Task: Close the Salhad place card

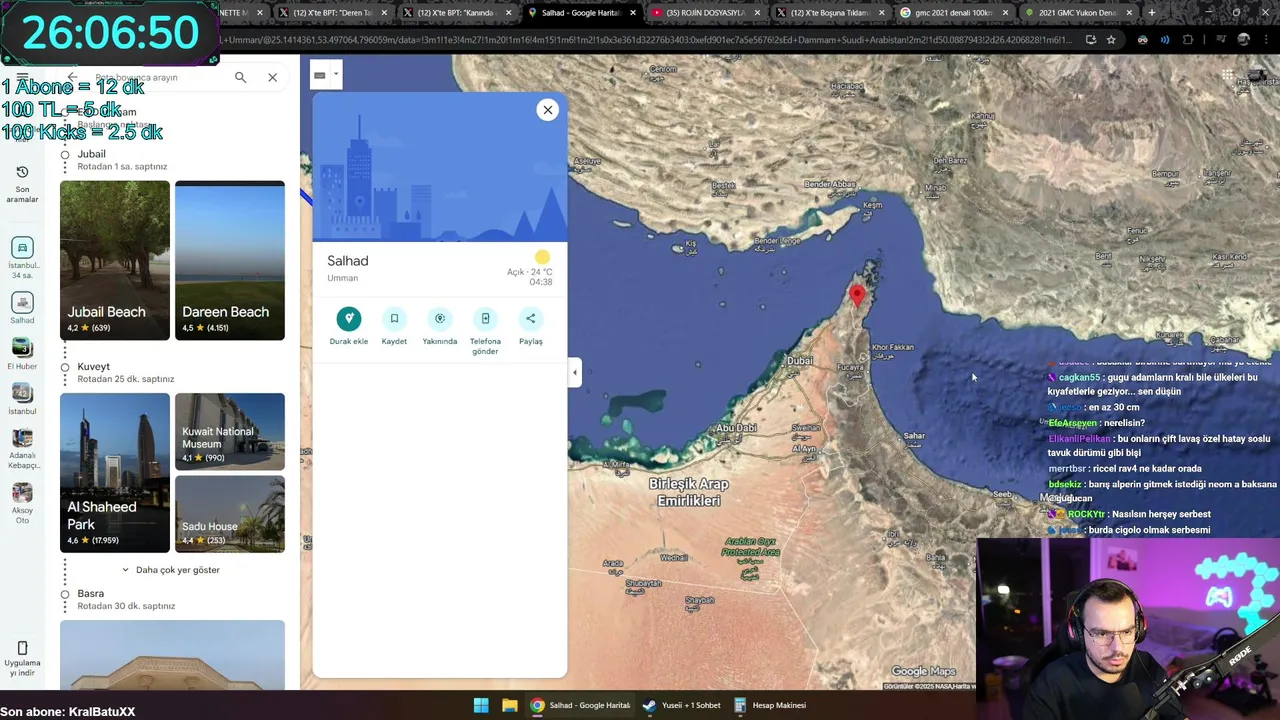Action: pos(547,110)
